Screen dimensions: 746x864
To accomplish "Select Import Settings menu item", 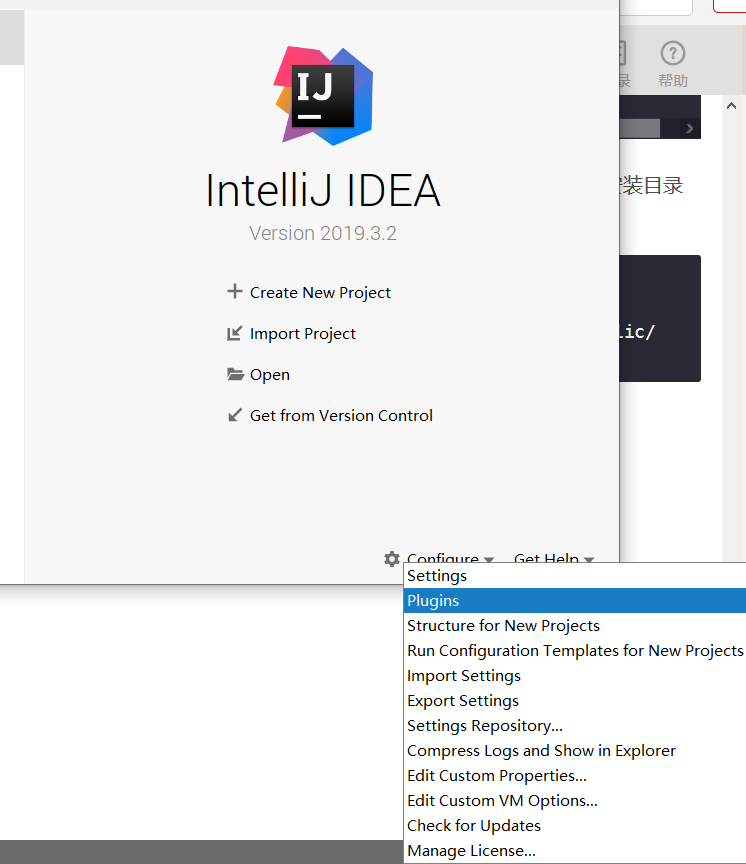I will [x=575, y=676].
